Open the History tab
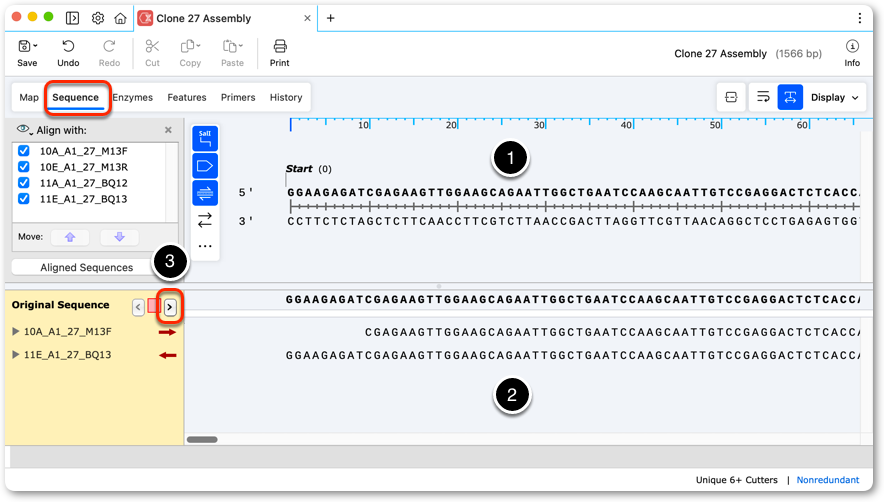 286,97
